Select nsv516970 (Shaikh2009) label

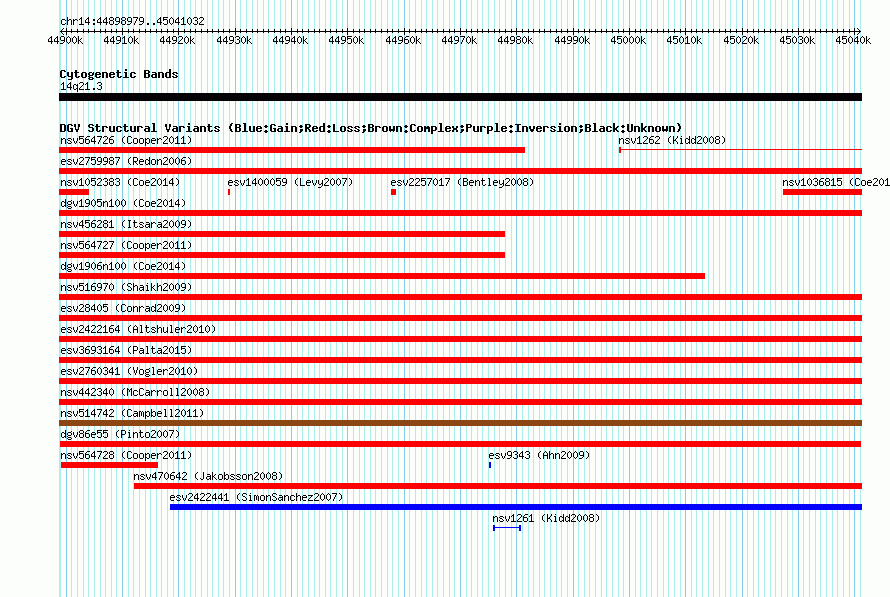[126, 287]
